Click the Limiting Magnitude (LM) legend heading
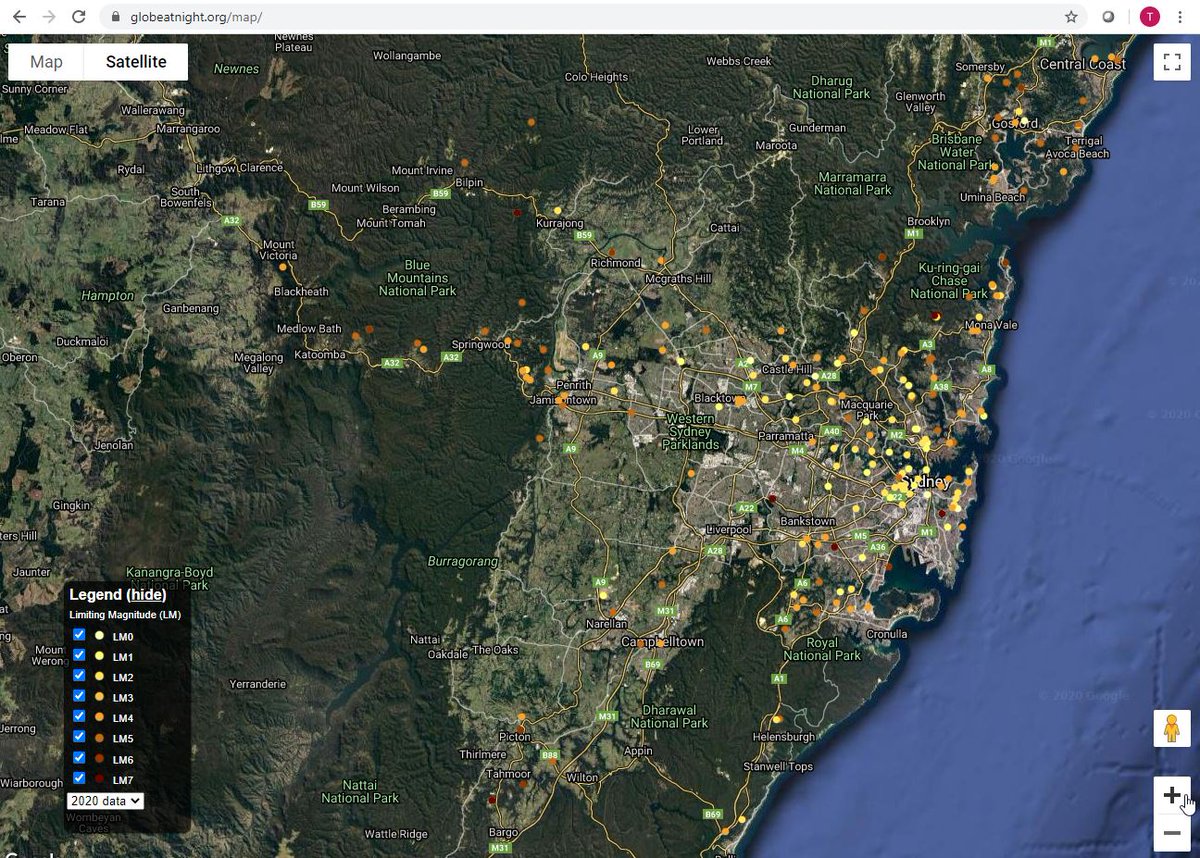Viewport: 1200px width, 858px height. click(x=125, y=614)
